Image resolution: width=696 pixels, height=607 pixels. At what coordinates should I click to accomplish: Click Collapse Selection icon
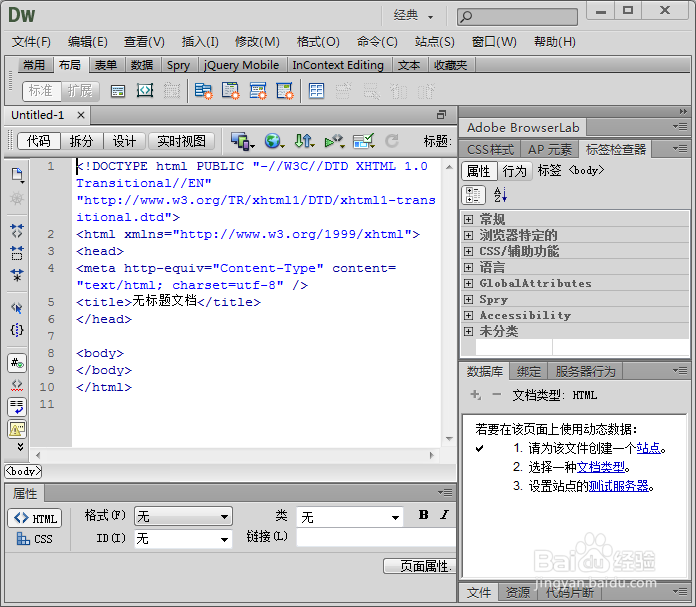(x=17, y=253)
